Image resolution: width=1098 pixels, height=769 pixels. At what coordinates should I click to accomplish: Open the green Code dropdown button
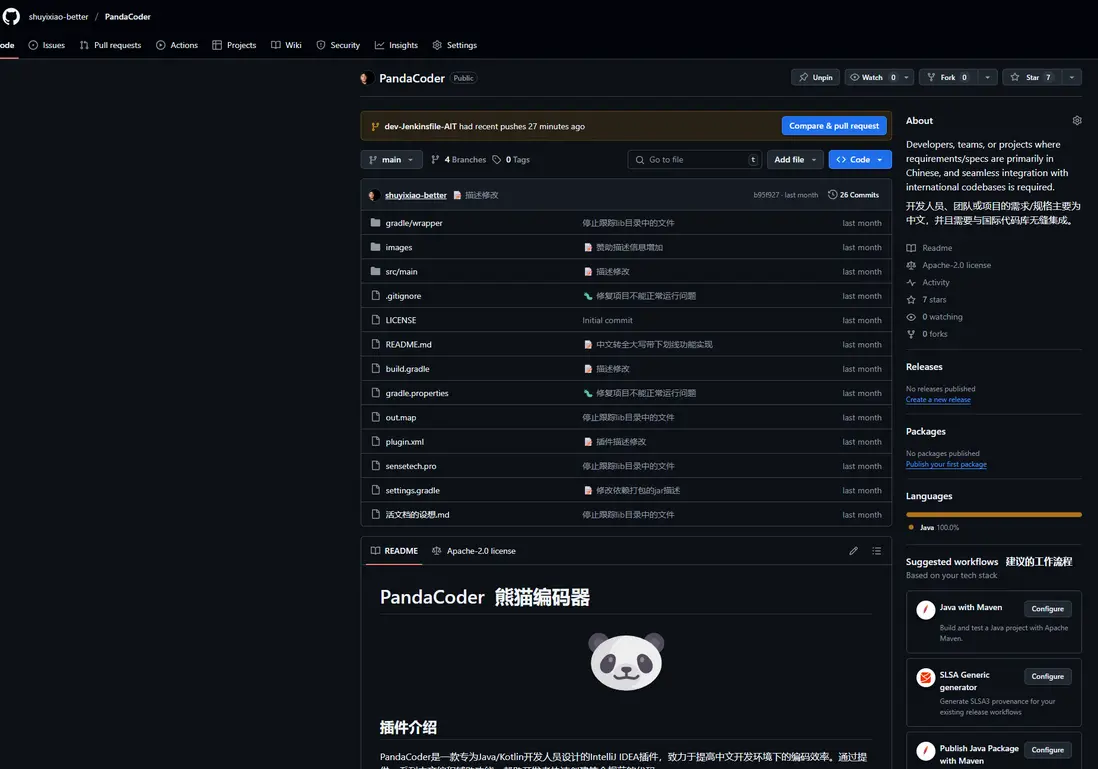(x=860, y=160)
